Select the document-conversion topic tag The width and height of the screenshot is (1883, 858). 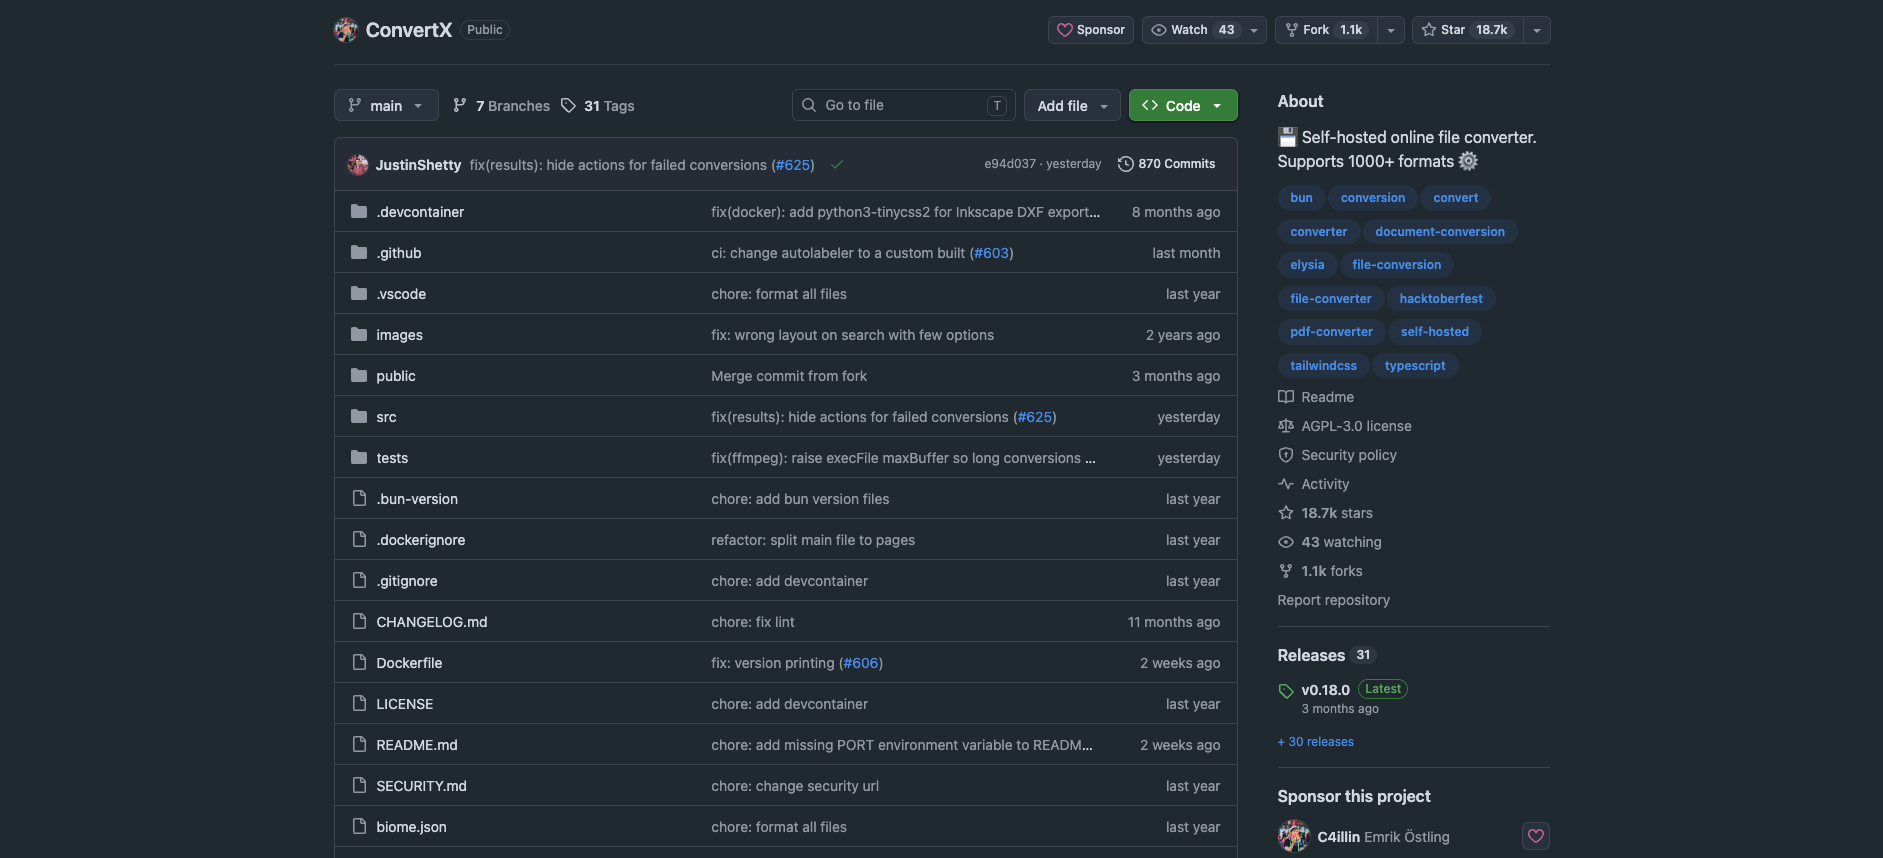1440,232
